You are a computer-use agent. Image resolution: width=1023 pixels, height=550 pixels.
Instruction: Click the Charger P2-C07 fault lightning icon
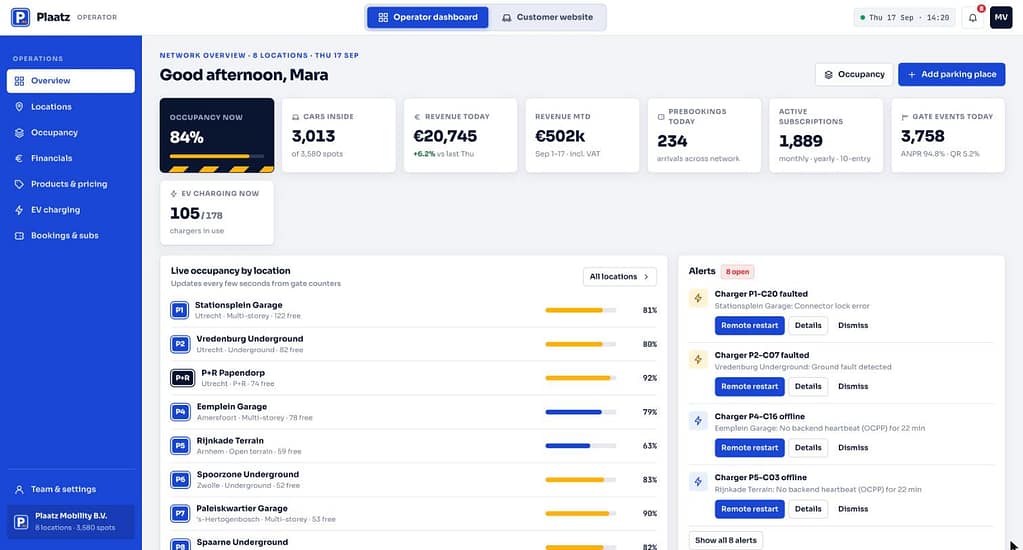click(698, 359)
